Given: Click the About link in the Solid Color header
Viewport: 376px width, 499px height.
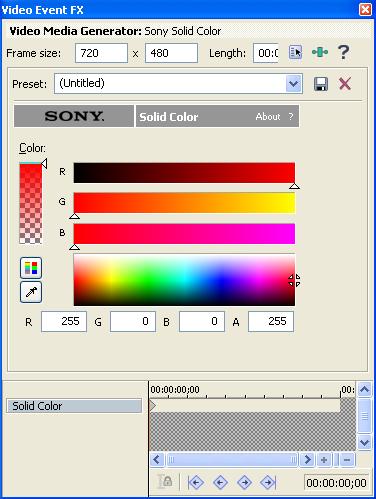Looking at the screenshot, I should pos(268,117).
